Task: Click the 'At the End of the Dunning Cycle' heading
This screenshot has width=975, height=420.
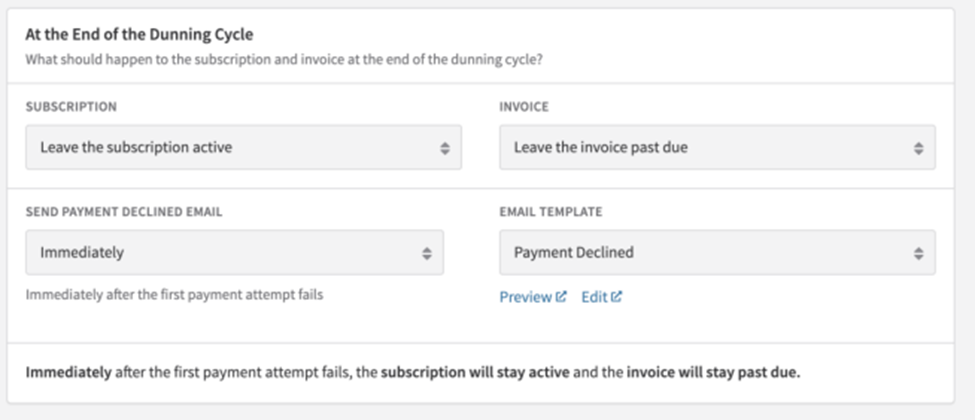Action: 139,35
